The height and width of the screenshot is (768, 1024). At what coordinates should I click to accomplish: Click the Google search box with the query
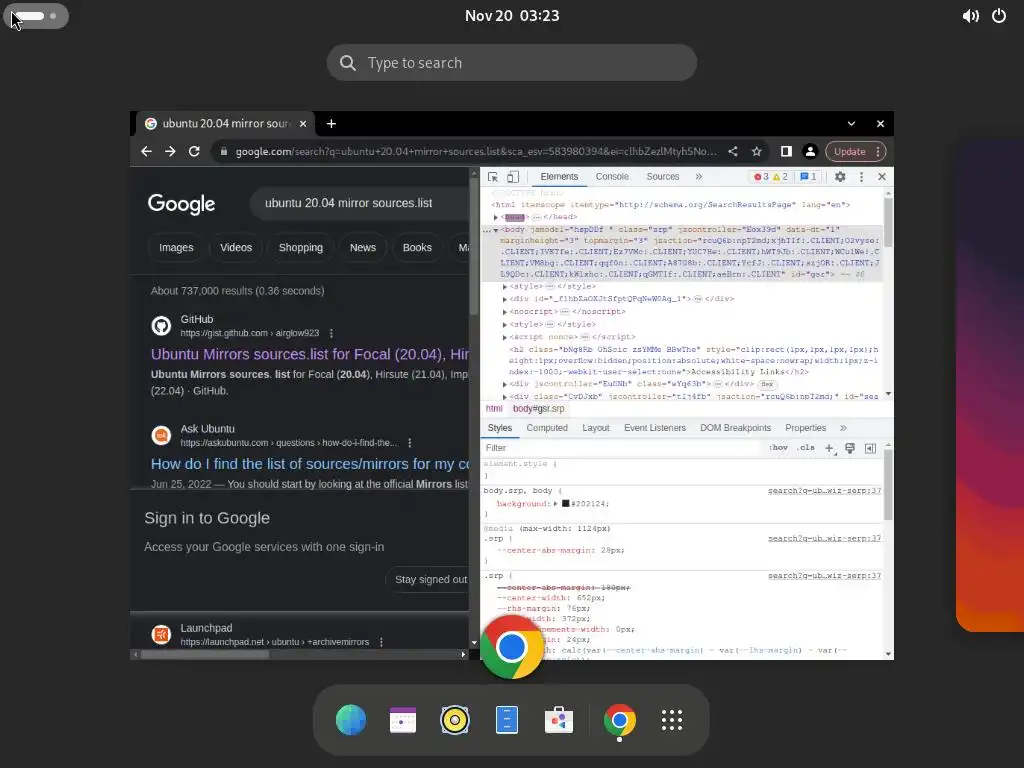[360, 203]
